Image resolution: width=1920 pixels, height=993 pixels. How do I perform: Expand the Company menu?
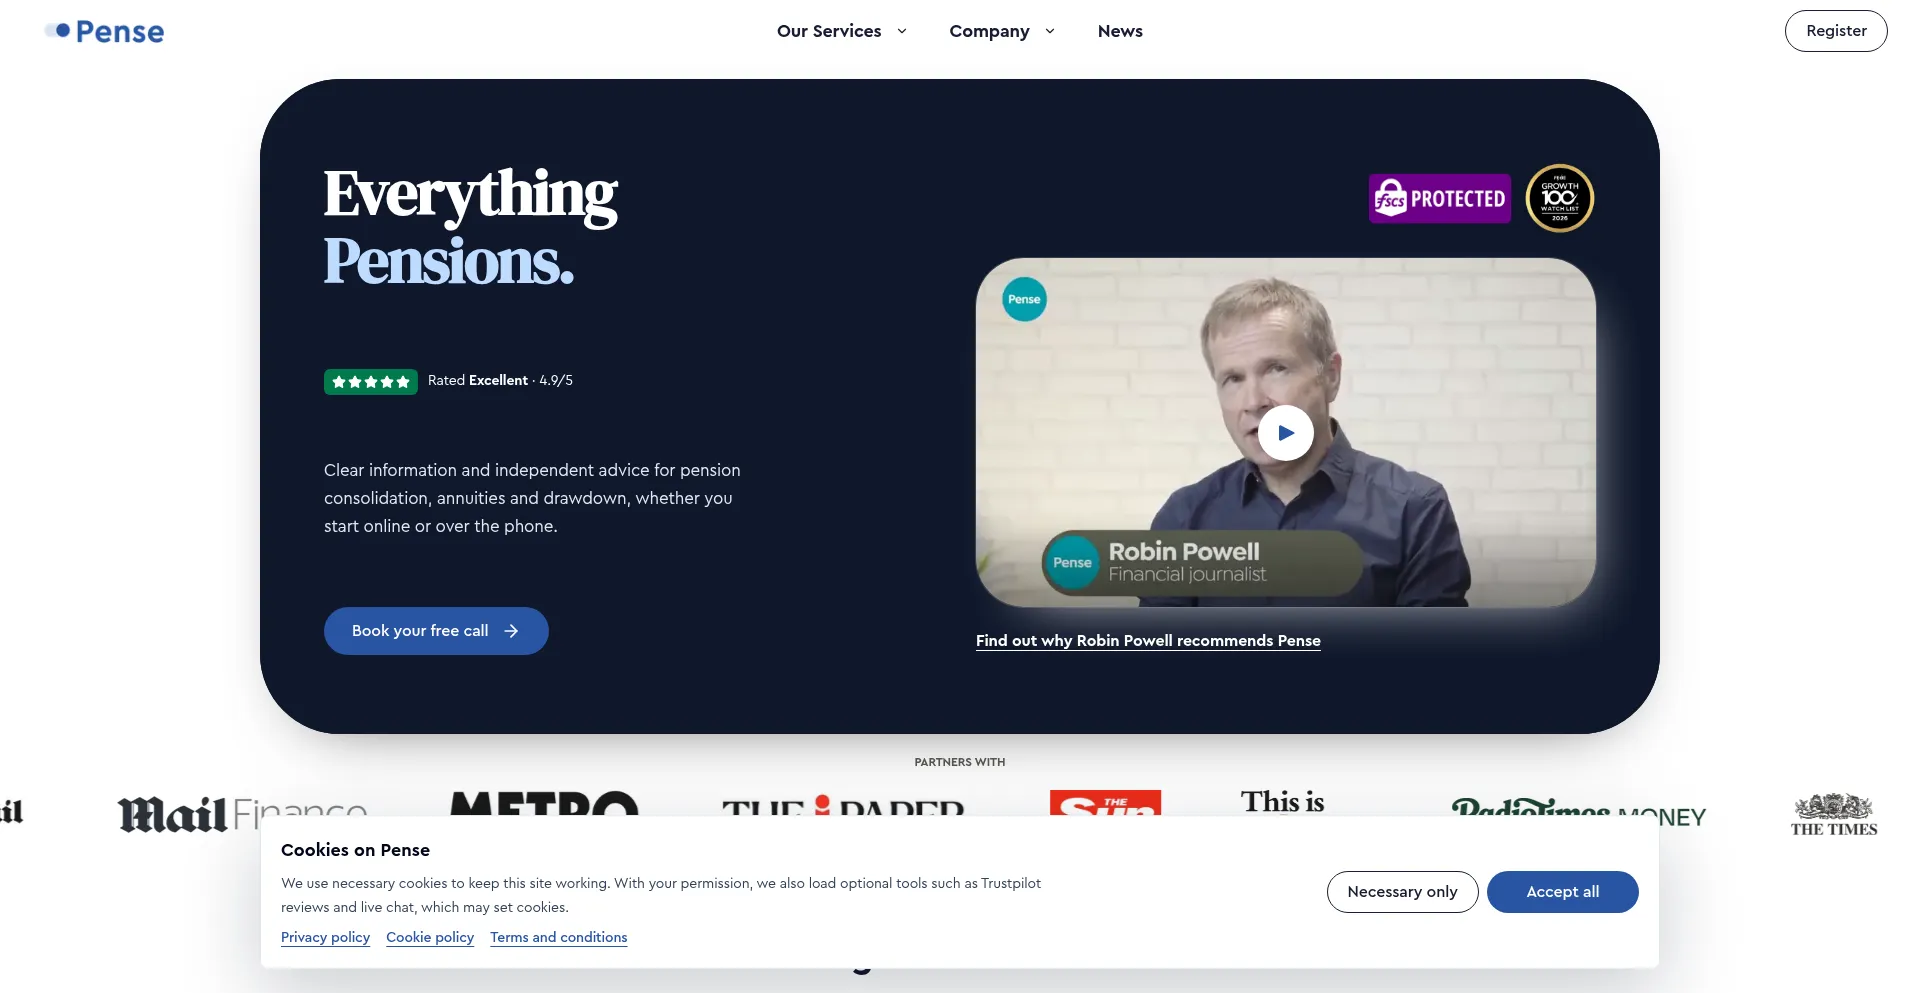(x=1002, y=31)
